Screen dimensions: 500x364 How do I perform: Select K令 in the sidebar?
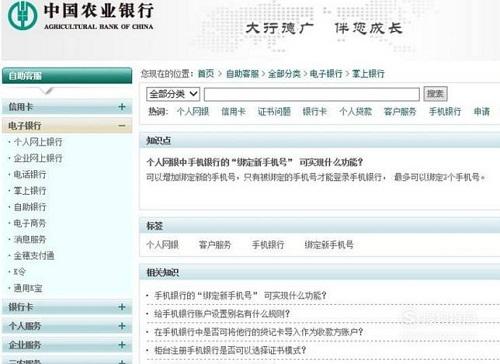click(x=19, y=272)
